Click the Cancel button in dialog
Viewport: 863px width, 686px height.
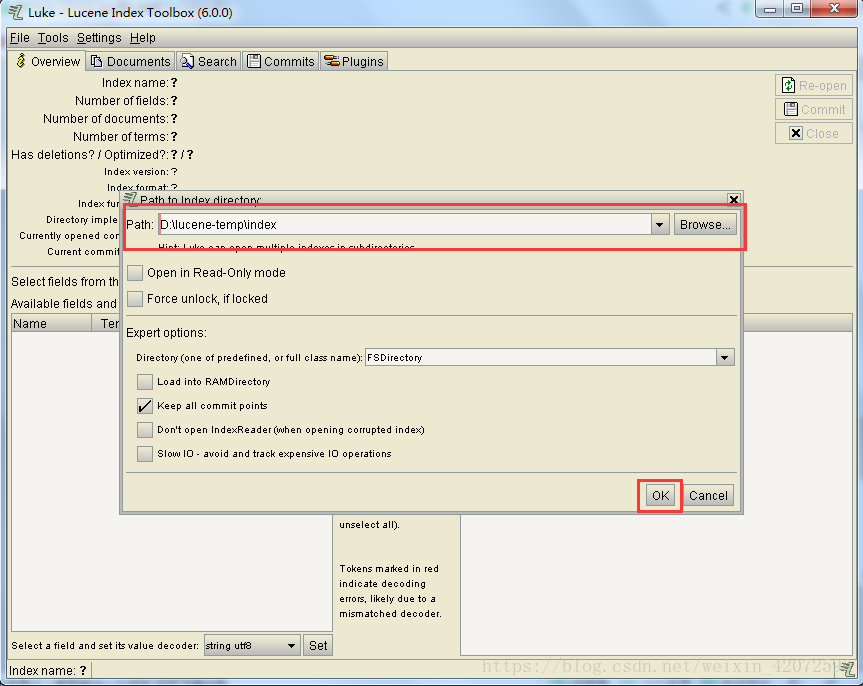tap(708, 496)
